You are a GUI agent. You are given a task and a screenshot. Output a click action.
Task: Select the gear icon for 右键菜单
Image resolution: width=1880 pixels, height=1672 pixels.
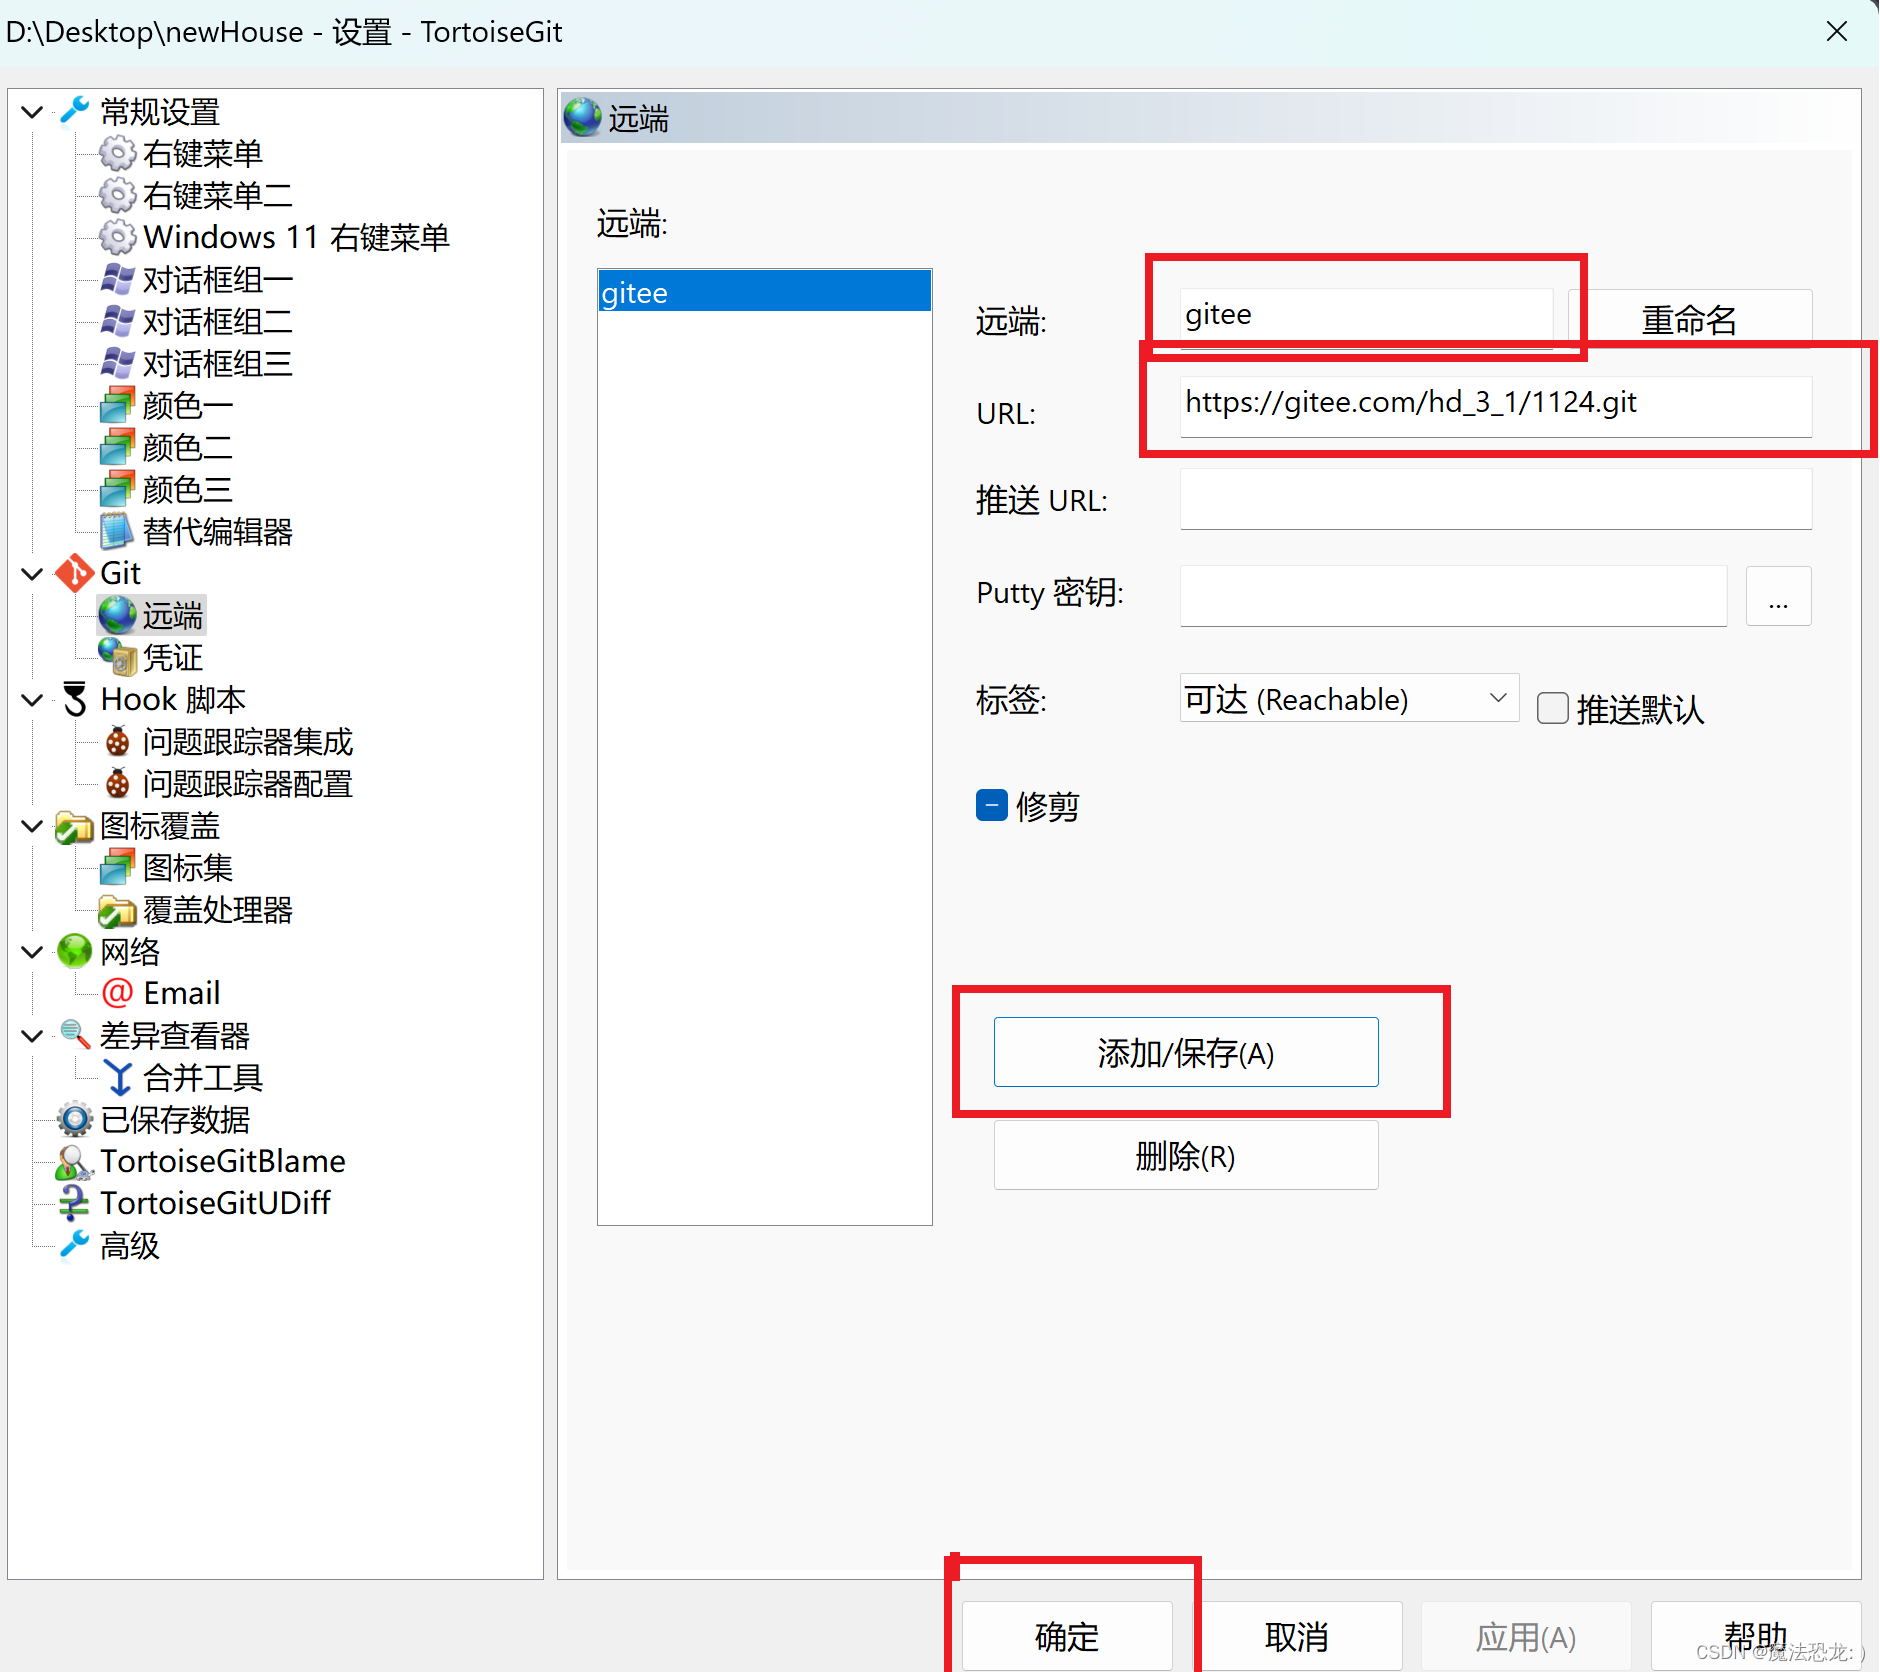[x=117, y=153]
